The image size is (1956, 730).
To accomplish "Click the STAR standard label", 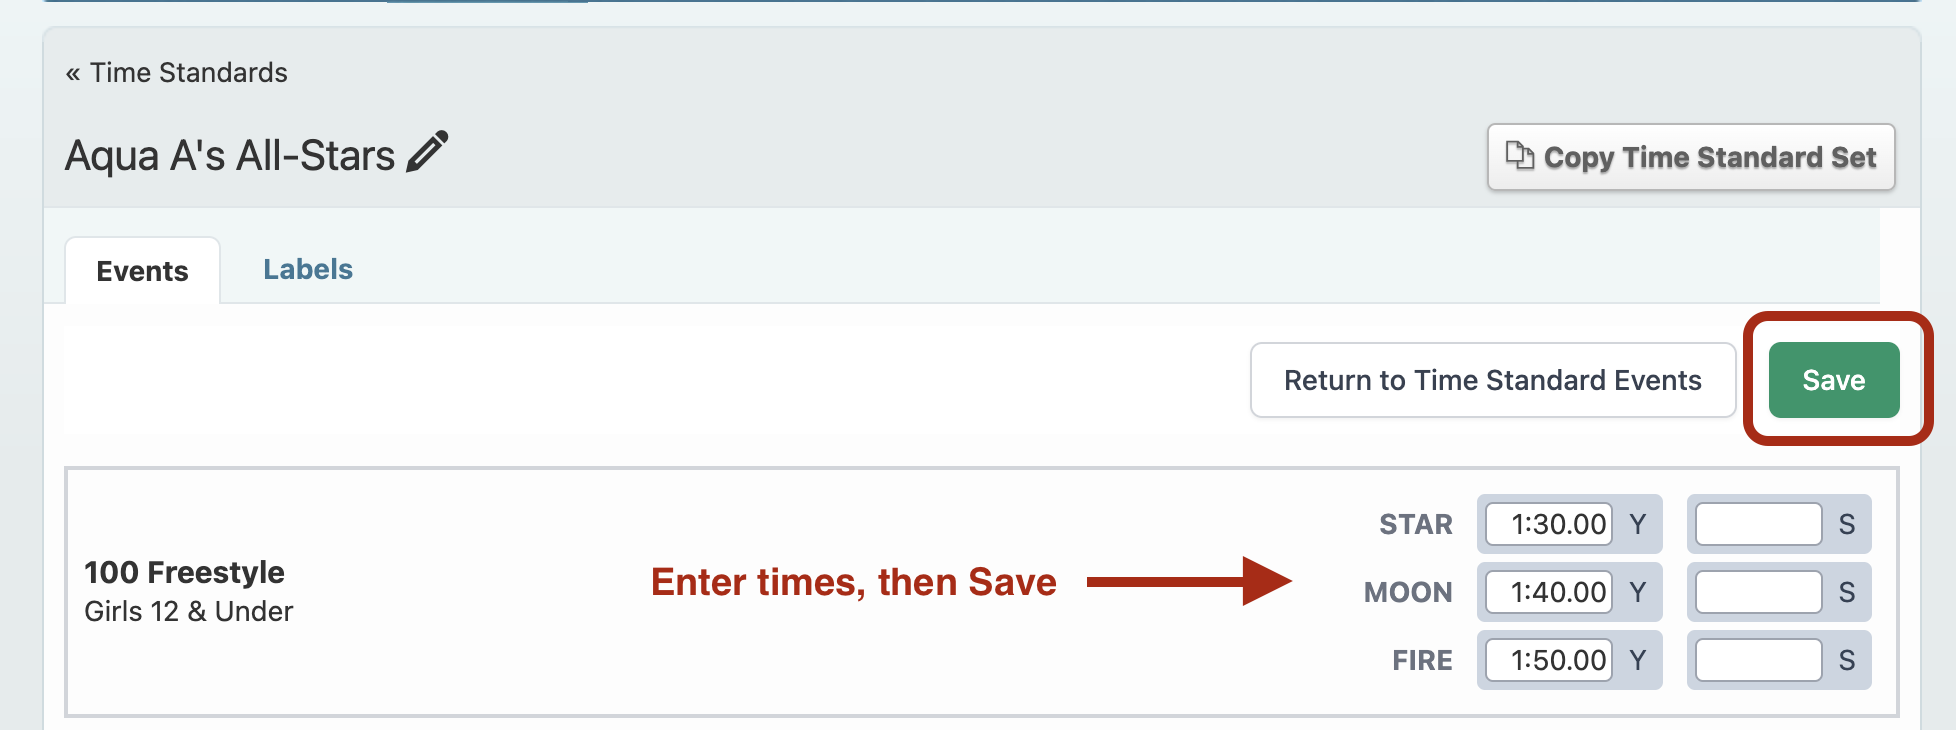I will click(1416, 524).
